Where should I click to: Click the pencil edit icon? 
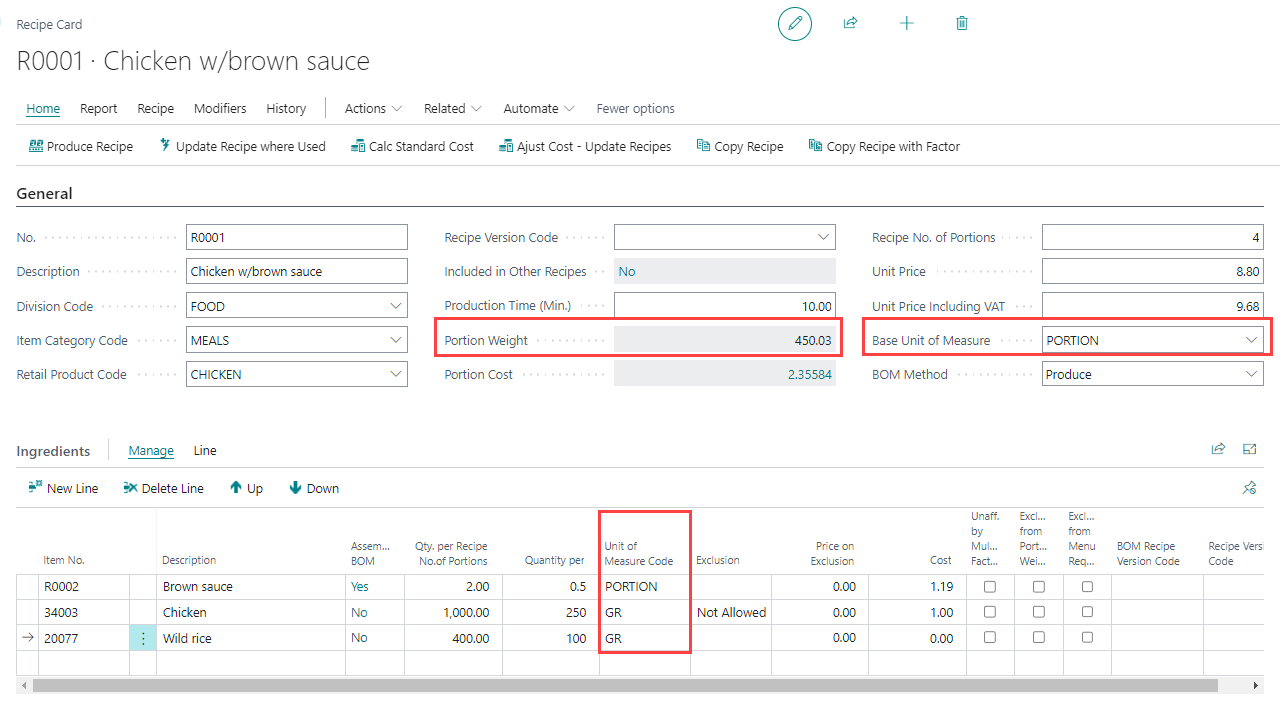click(x=795, y=23)
